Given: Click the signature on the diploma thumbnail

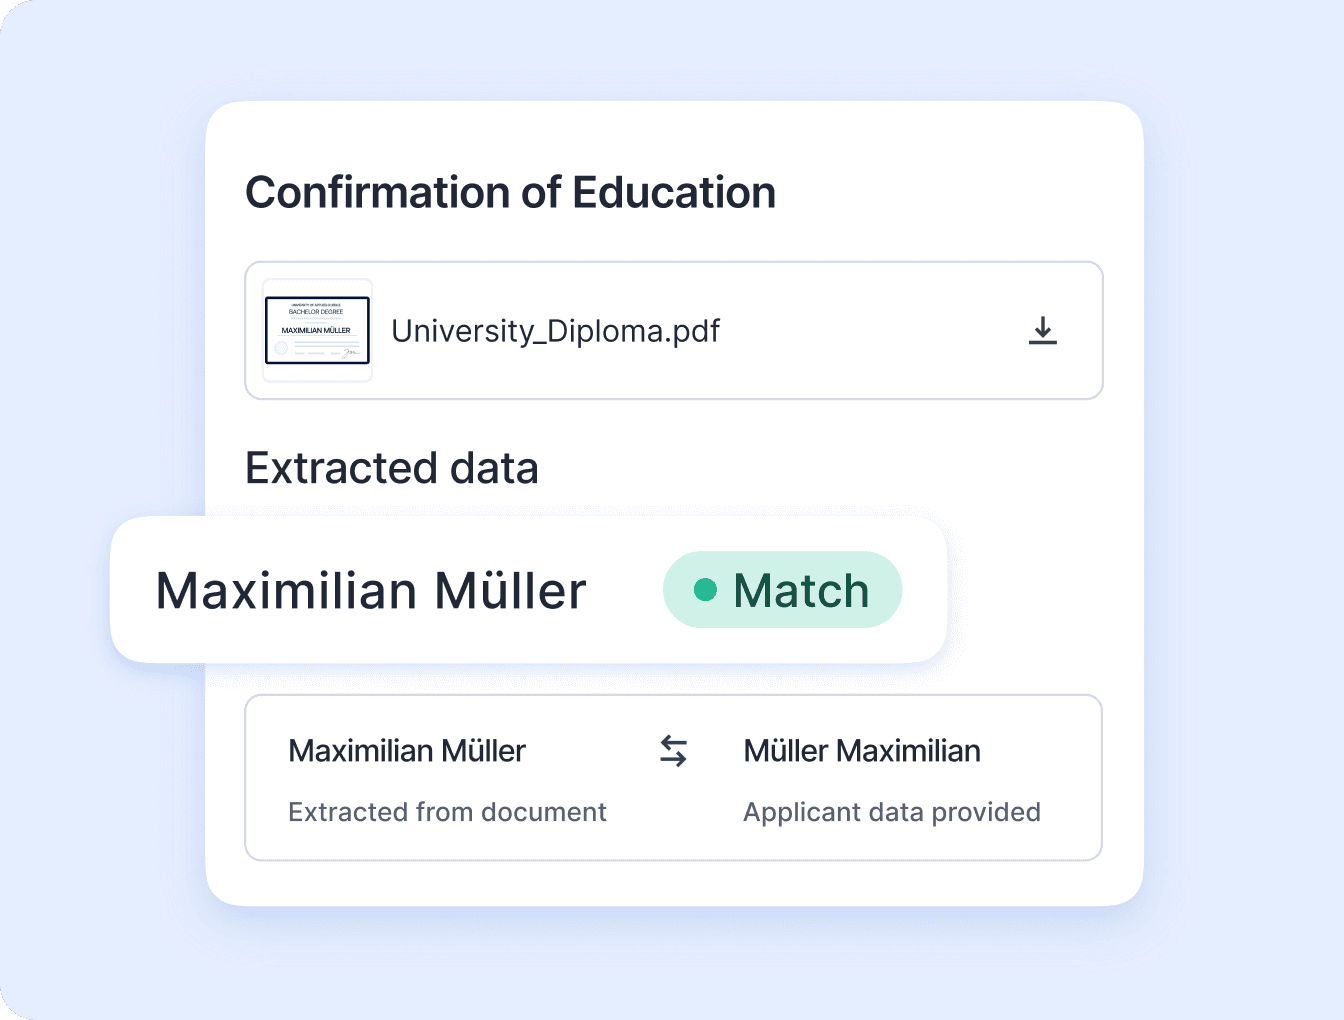Looking at the screenshot, I should [349, 352].
